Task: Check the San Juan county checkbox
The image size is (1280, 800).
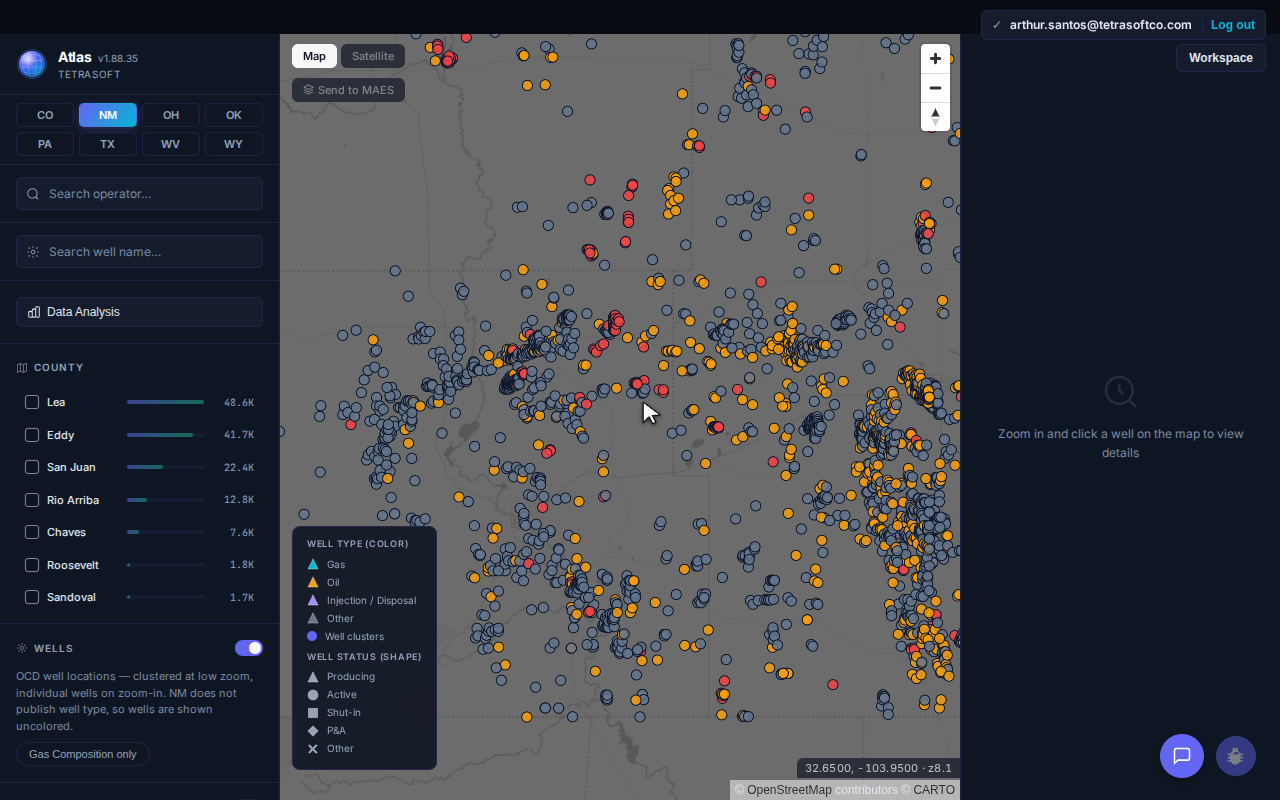Action: [x=32, y=467]
